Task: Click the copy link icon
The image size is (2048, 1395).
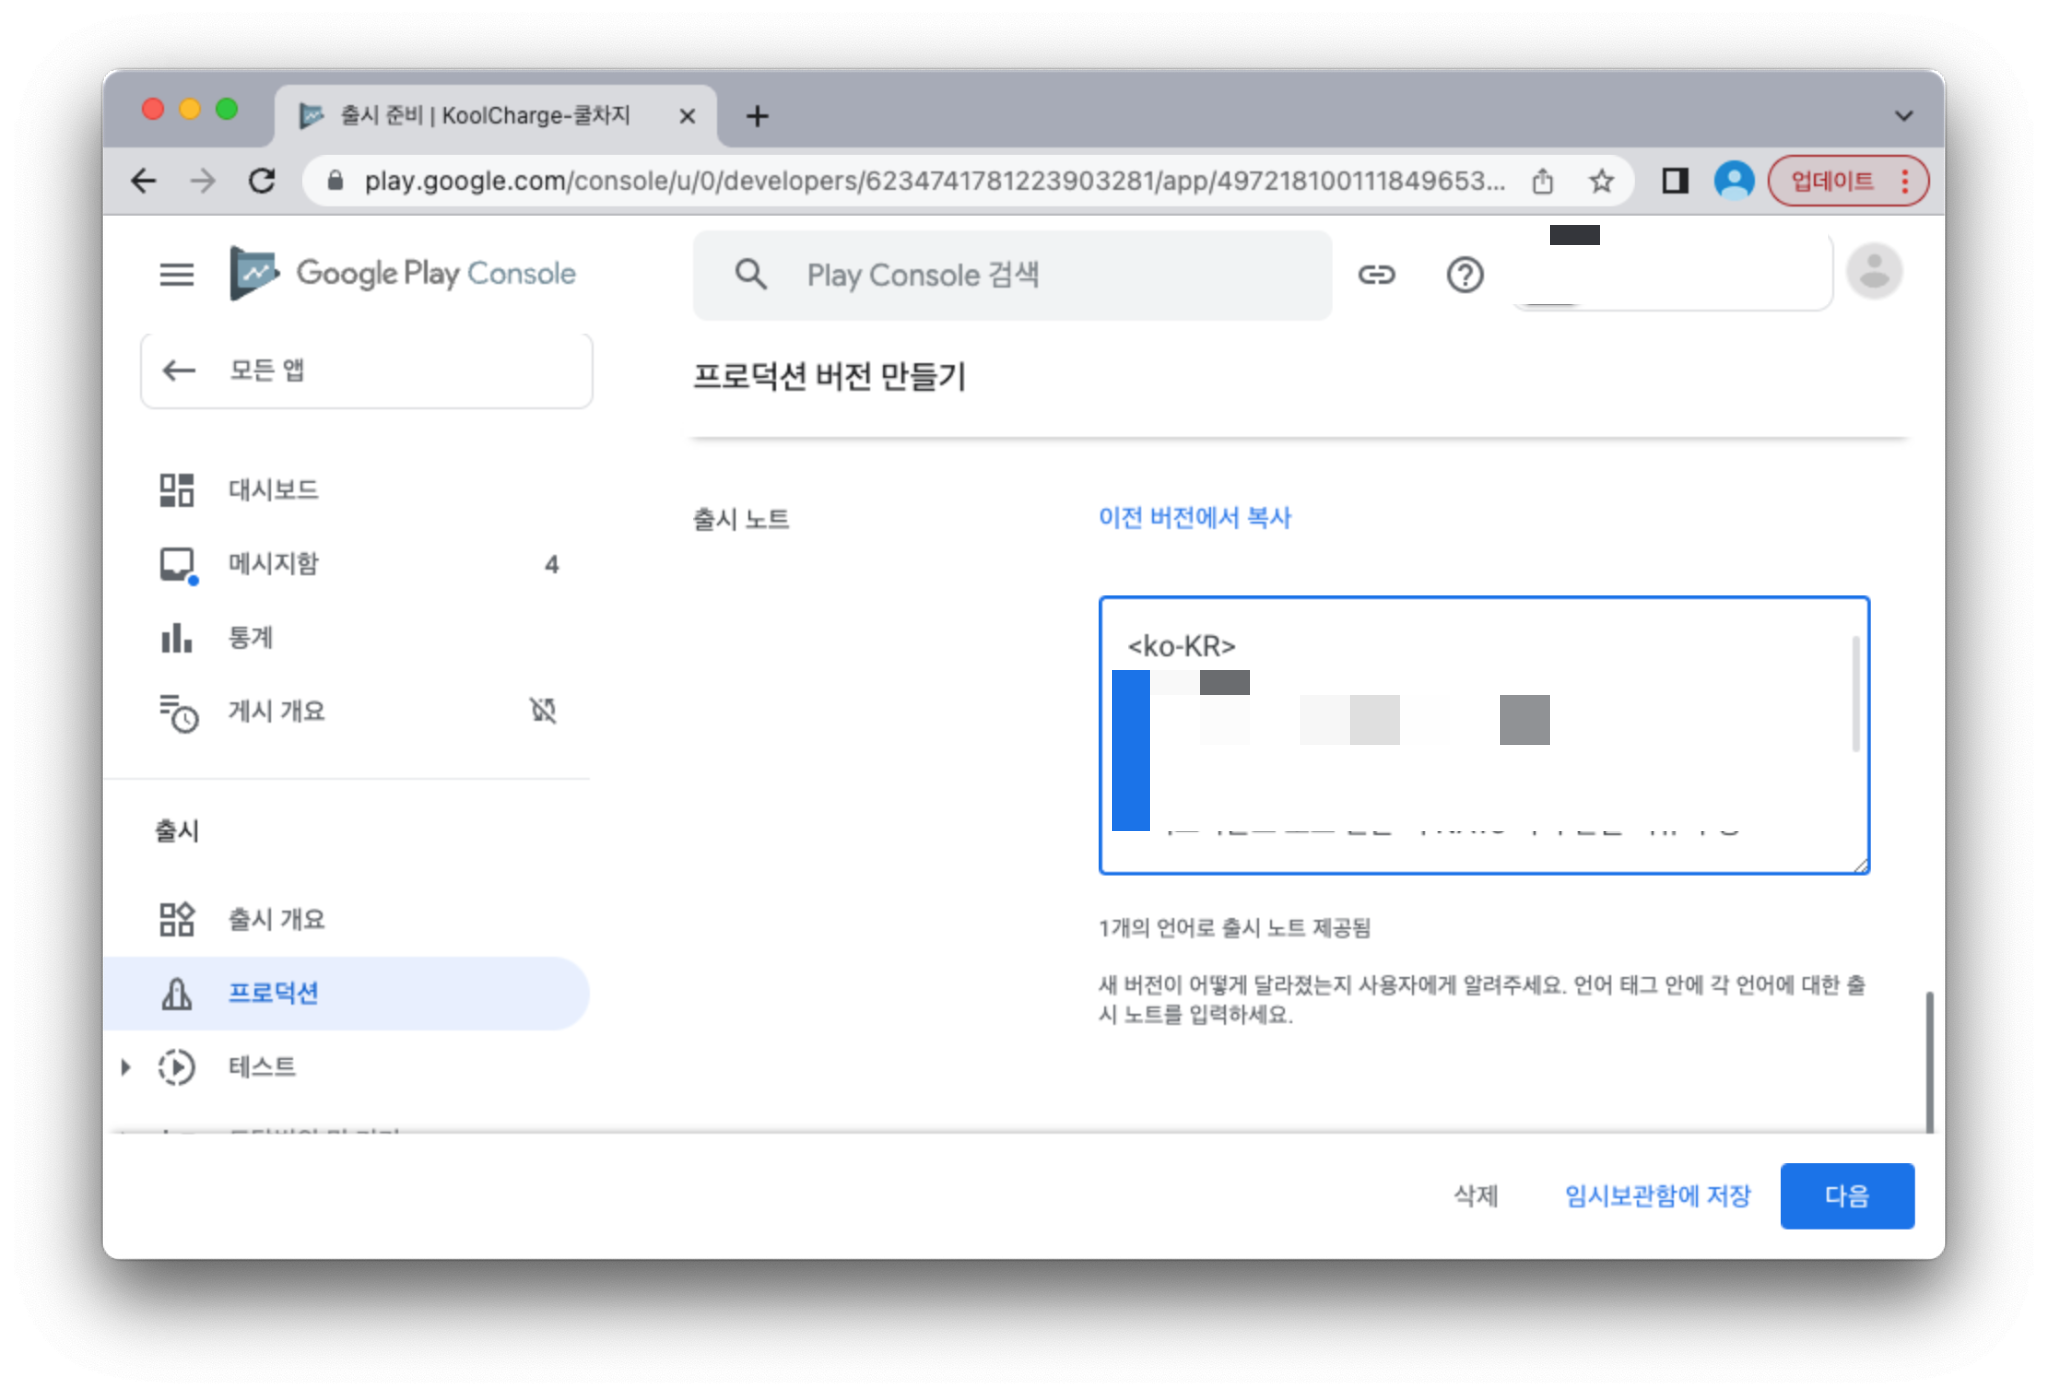Action: [x=1376, y=274]
